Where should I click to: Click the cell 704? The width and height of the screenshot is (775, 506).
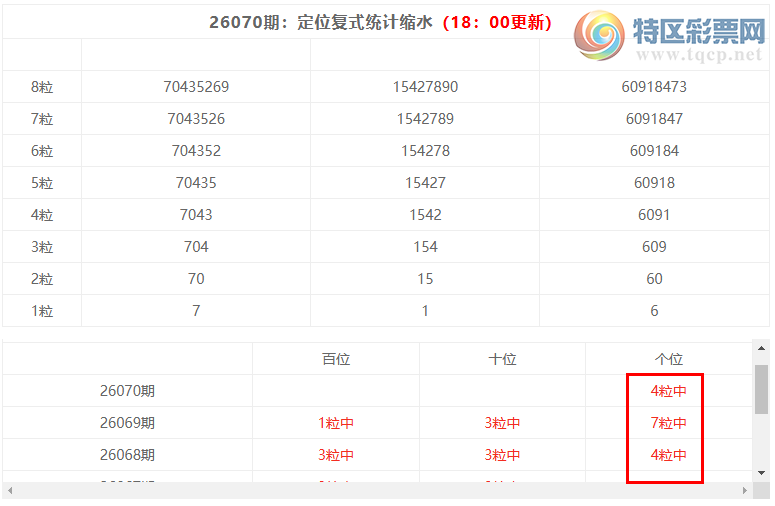point(196,247)
